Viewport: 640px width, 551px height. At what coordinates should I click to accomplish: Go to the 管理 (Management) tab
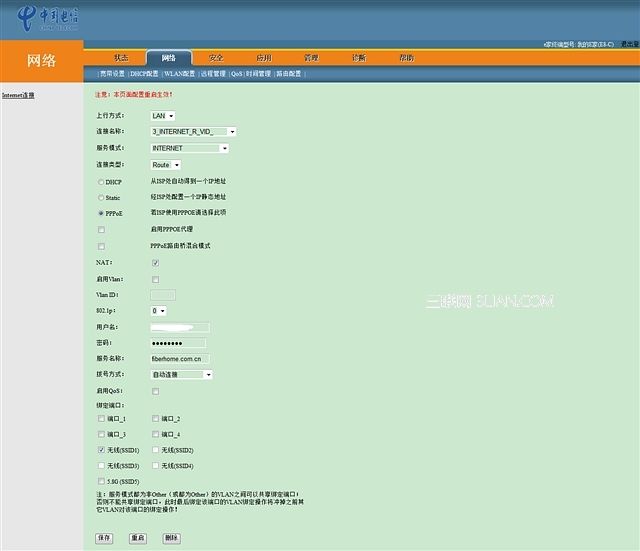pyautogui.click(x=311, y=58)
